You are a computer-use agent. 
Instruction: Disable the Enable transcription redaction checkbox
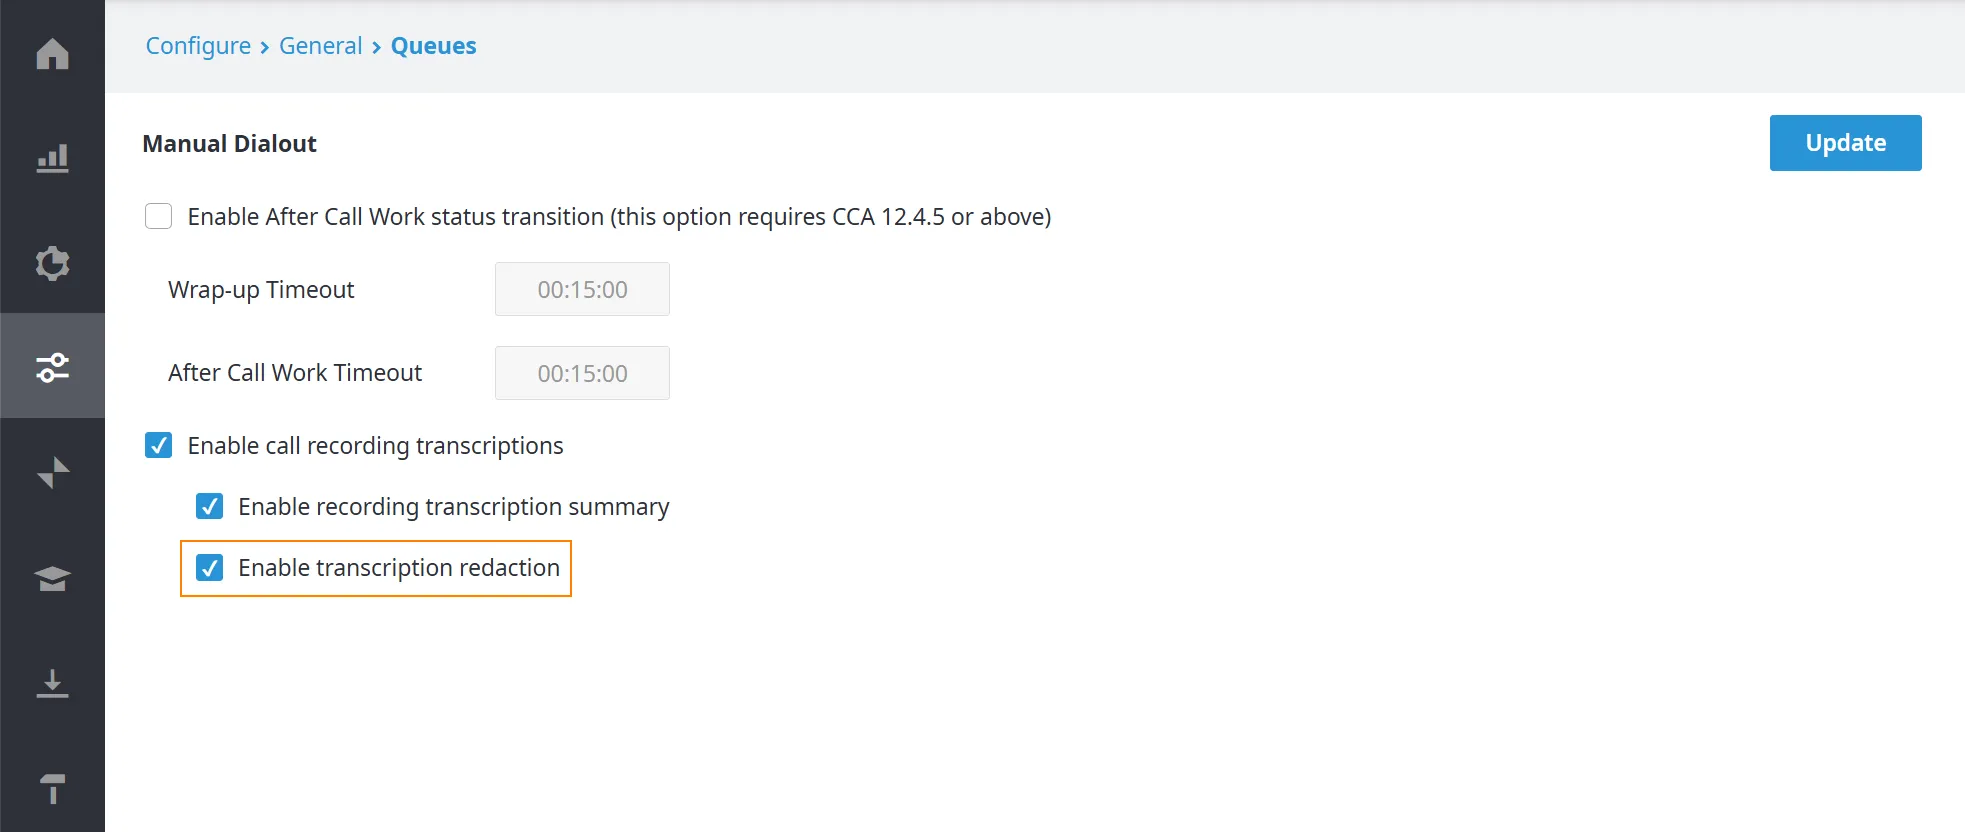click(210, 568)
